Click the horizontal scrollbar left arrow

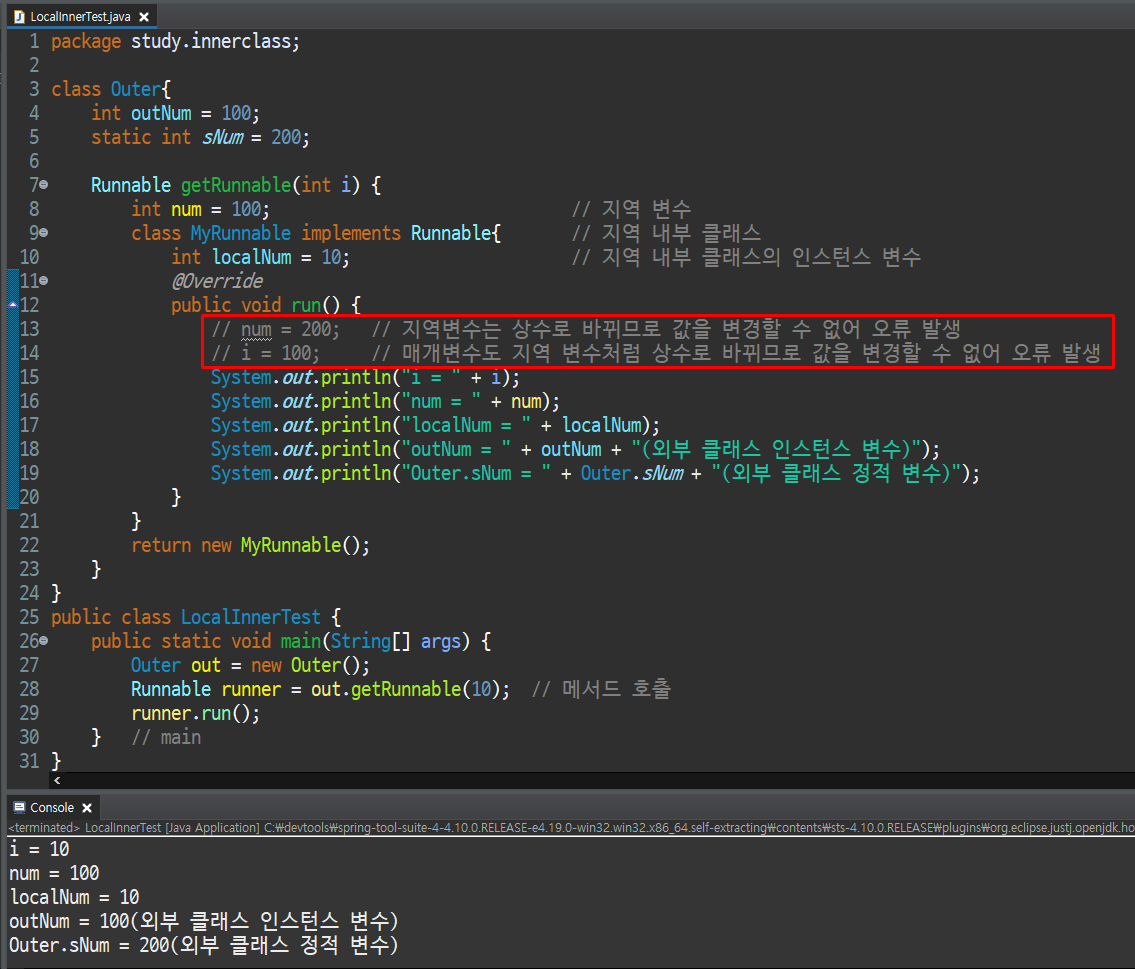[56, 780]
